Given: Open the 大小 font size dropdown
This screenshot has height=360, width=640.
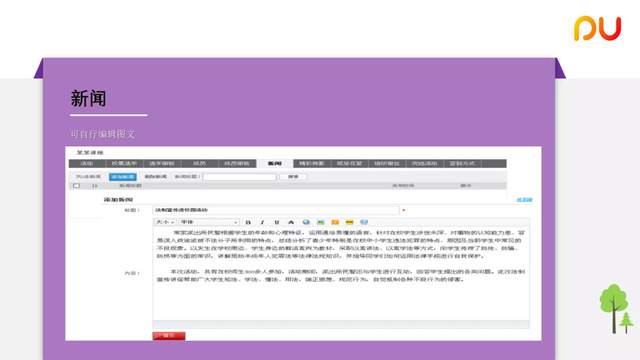Looking at the screenshot, I should pos(165,222).
